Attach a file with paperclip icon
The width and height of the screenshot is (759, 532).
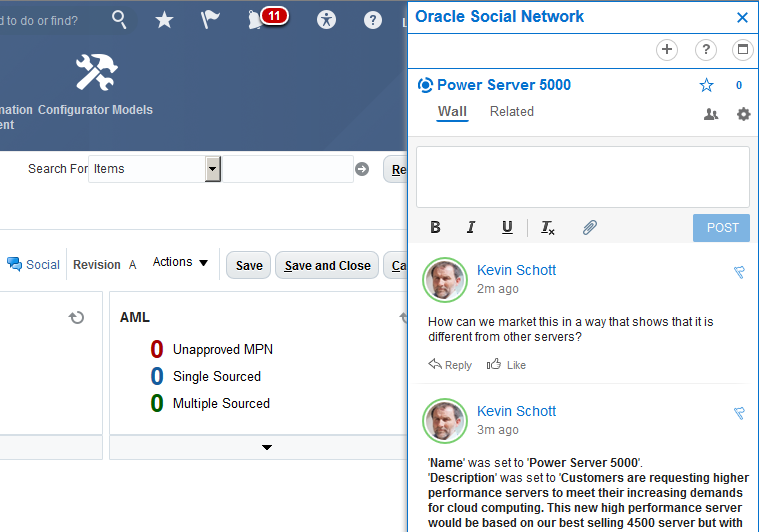(x=590, y=227)
